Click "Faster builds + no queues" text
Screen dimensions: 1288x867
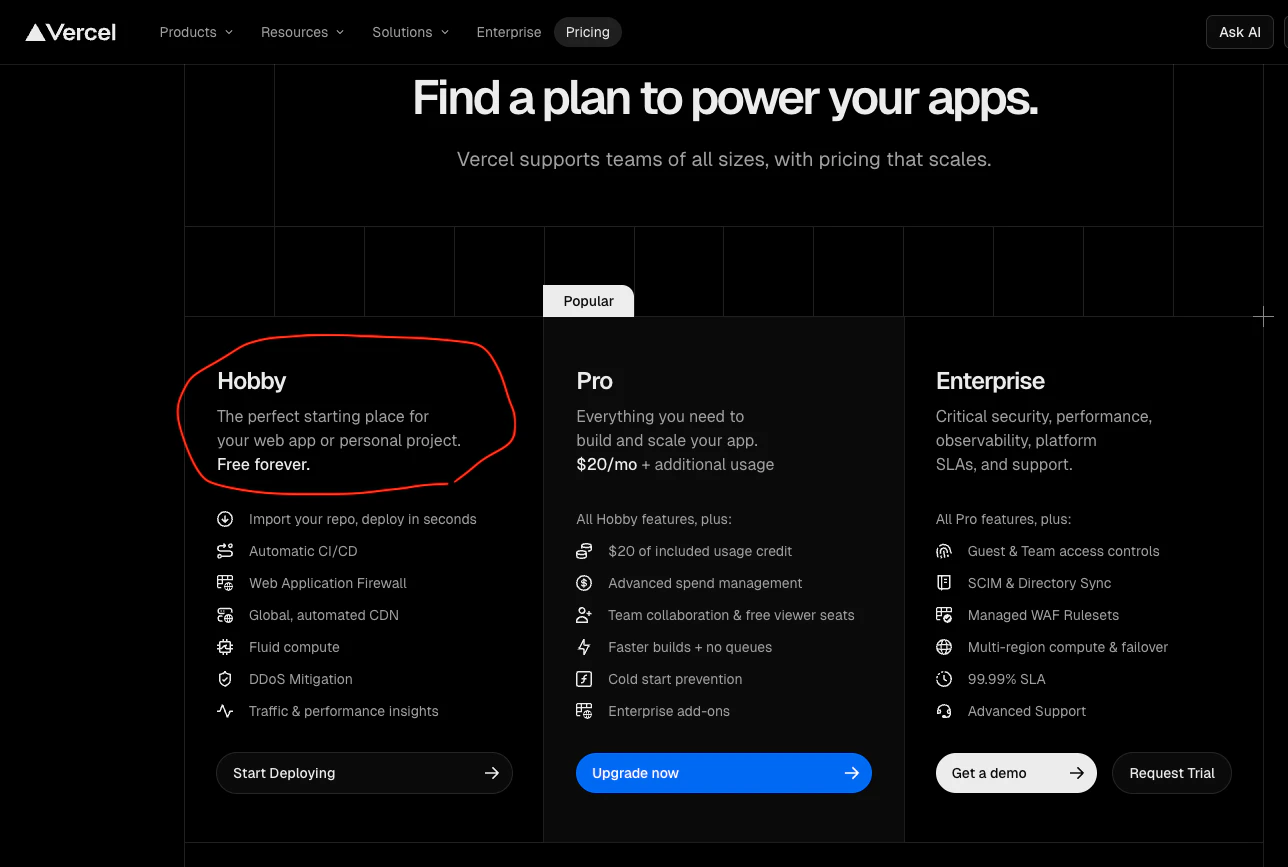coord(690,647)
